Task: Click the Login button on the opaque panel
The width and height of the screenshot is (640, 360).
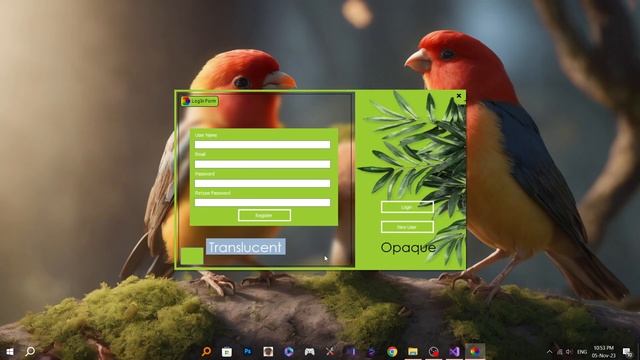Action: click(x=407, y=207)
